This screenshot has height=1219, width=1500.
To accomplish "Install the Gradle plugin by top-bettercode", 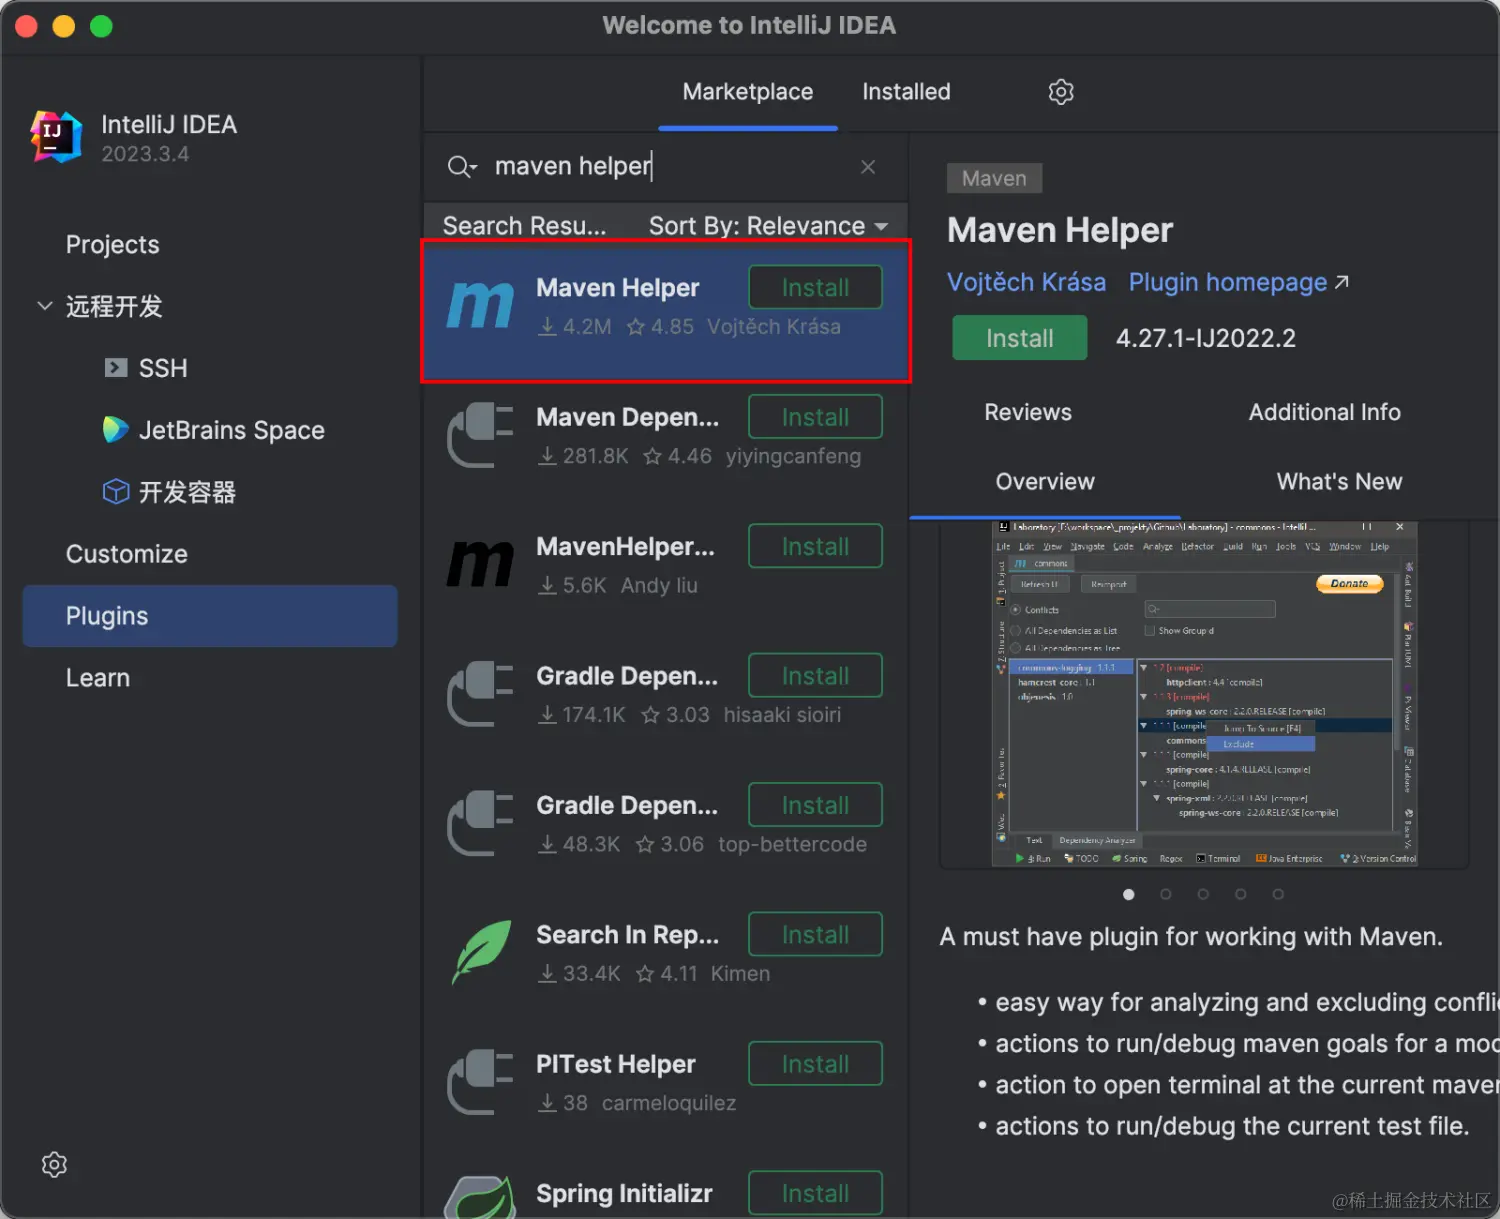I will click(x=816, y=805).
